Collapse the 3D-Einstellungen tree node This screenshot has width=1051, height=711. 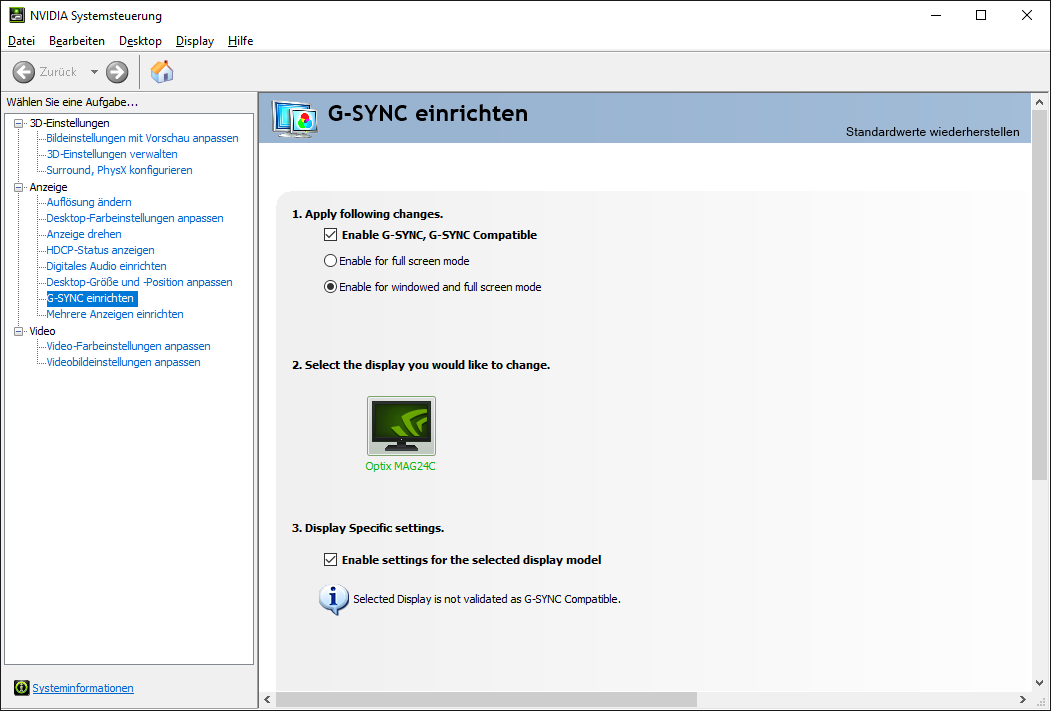(x=19, y=123)
